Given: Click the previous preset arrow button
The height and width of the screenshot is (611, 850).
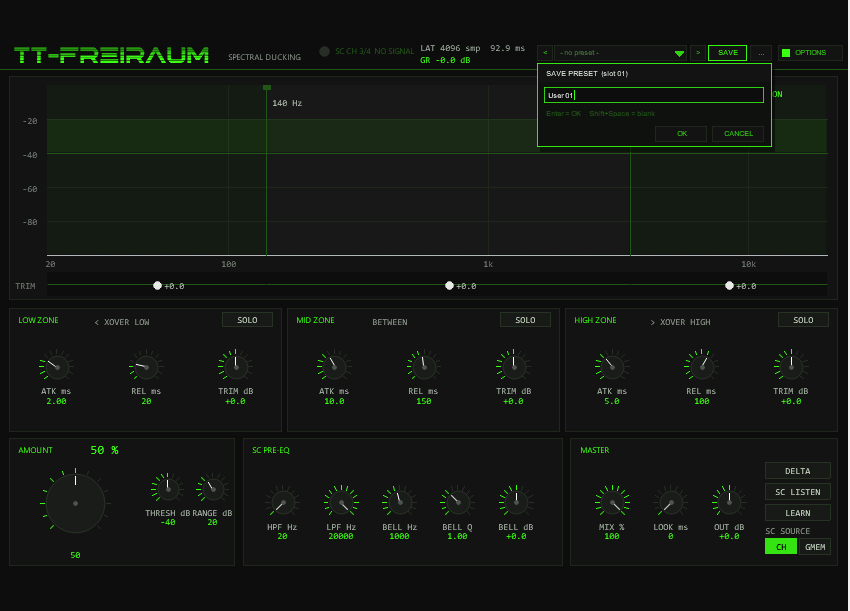Looking at the screenshot, I should [545, 53].
